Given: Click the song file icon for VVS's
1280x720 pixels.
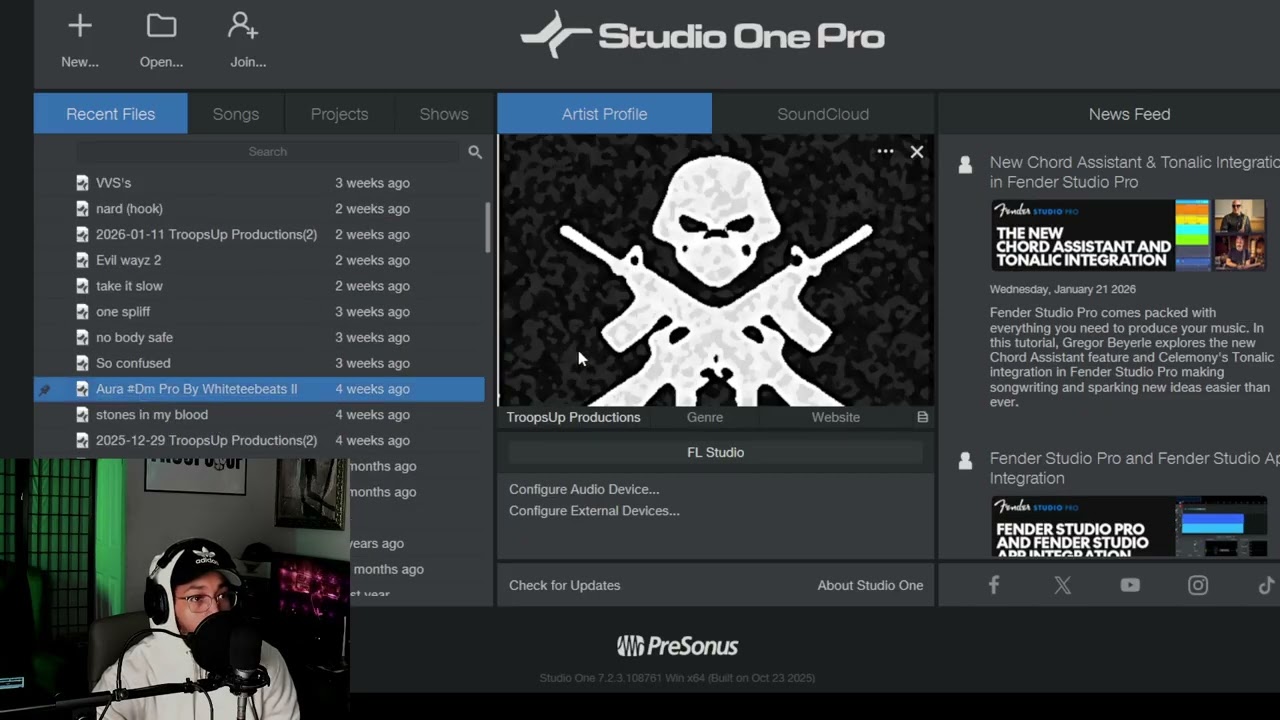Looking at the screenshot, I should pyautogui.click(x=83, y=183).
